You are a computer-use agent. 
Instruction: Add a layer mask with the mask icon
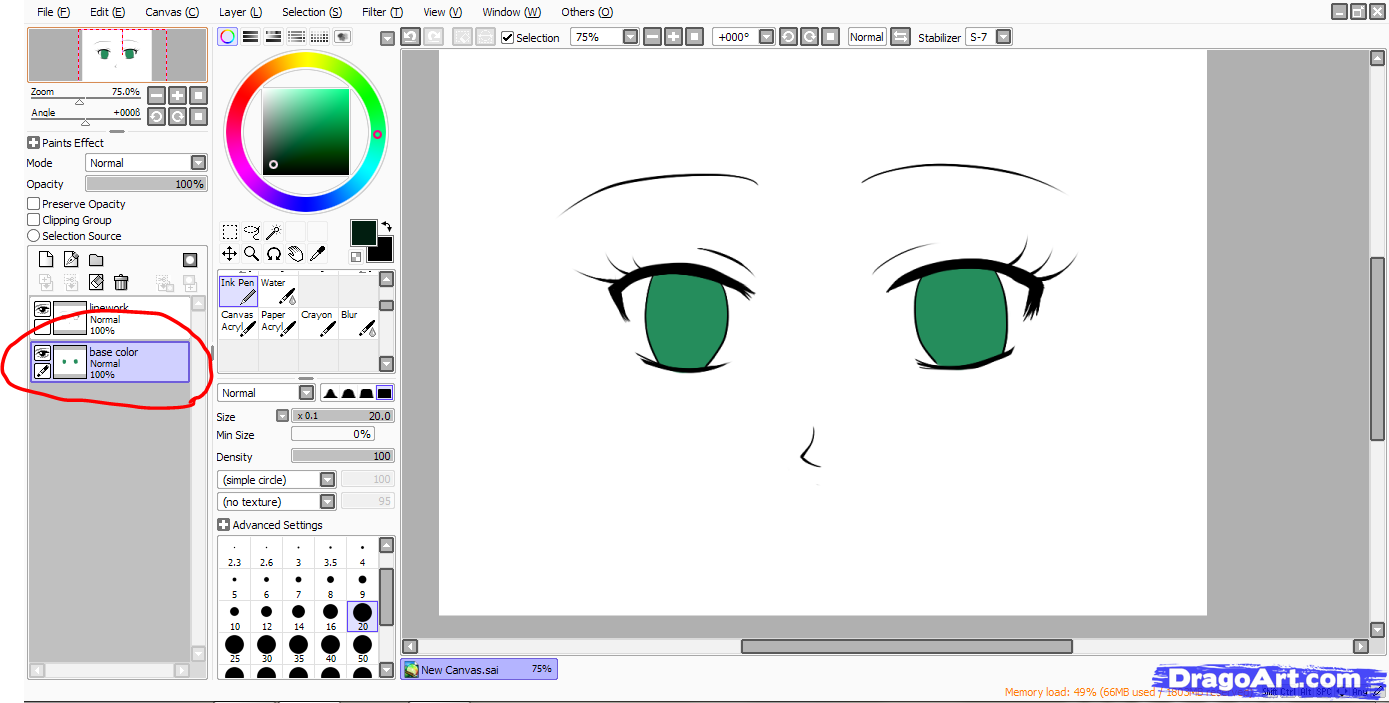click(189, 260)
